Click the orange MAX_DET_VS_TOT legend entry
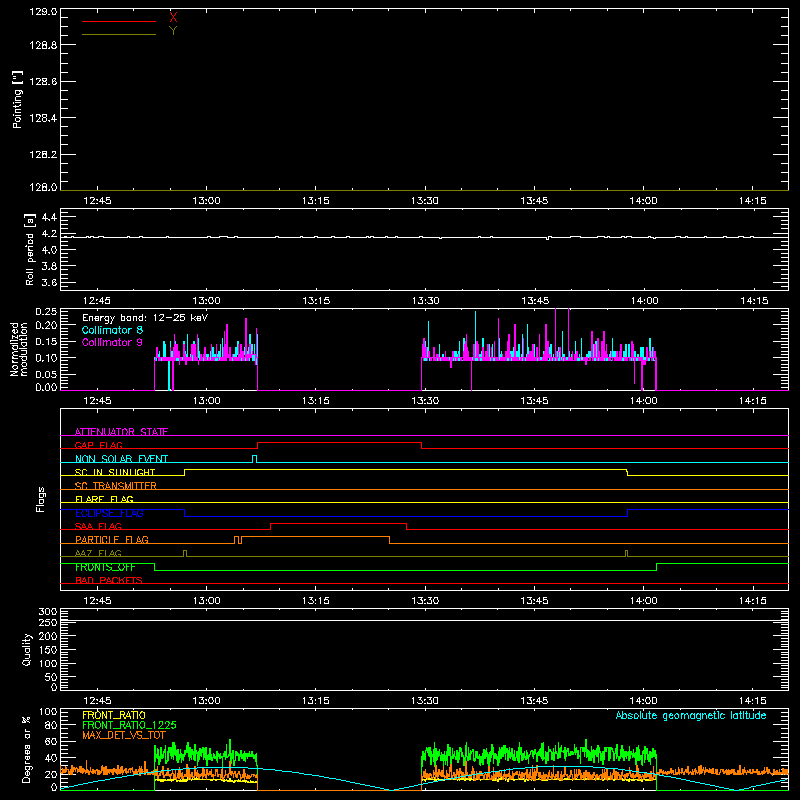Image resolution: width=800 pixels, height=800 pixels. click(123, 735)
